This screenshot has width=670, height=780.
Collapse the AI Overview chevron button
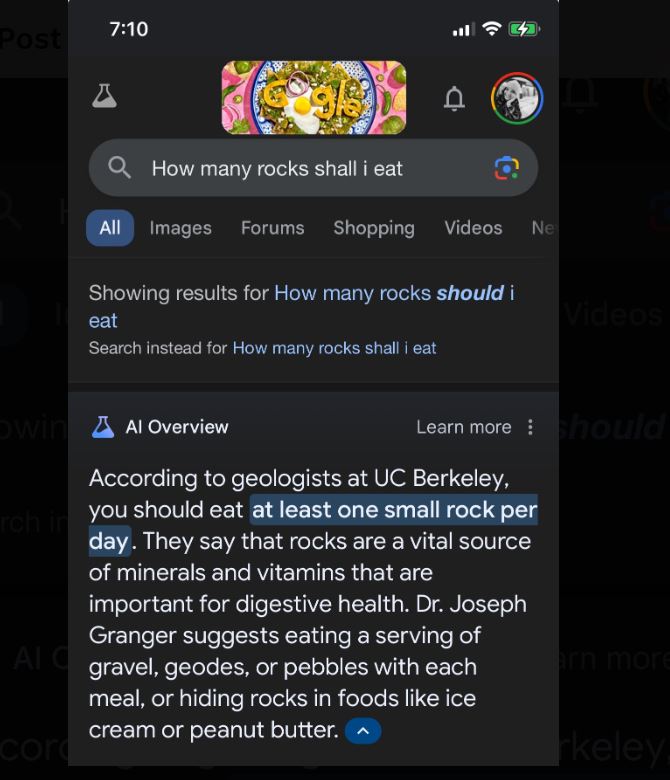tap(363, 731)
